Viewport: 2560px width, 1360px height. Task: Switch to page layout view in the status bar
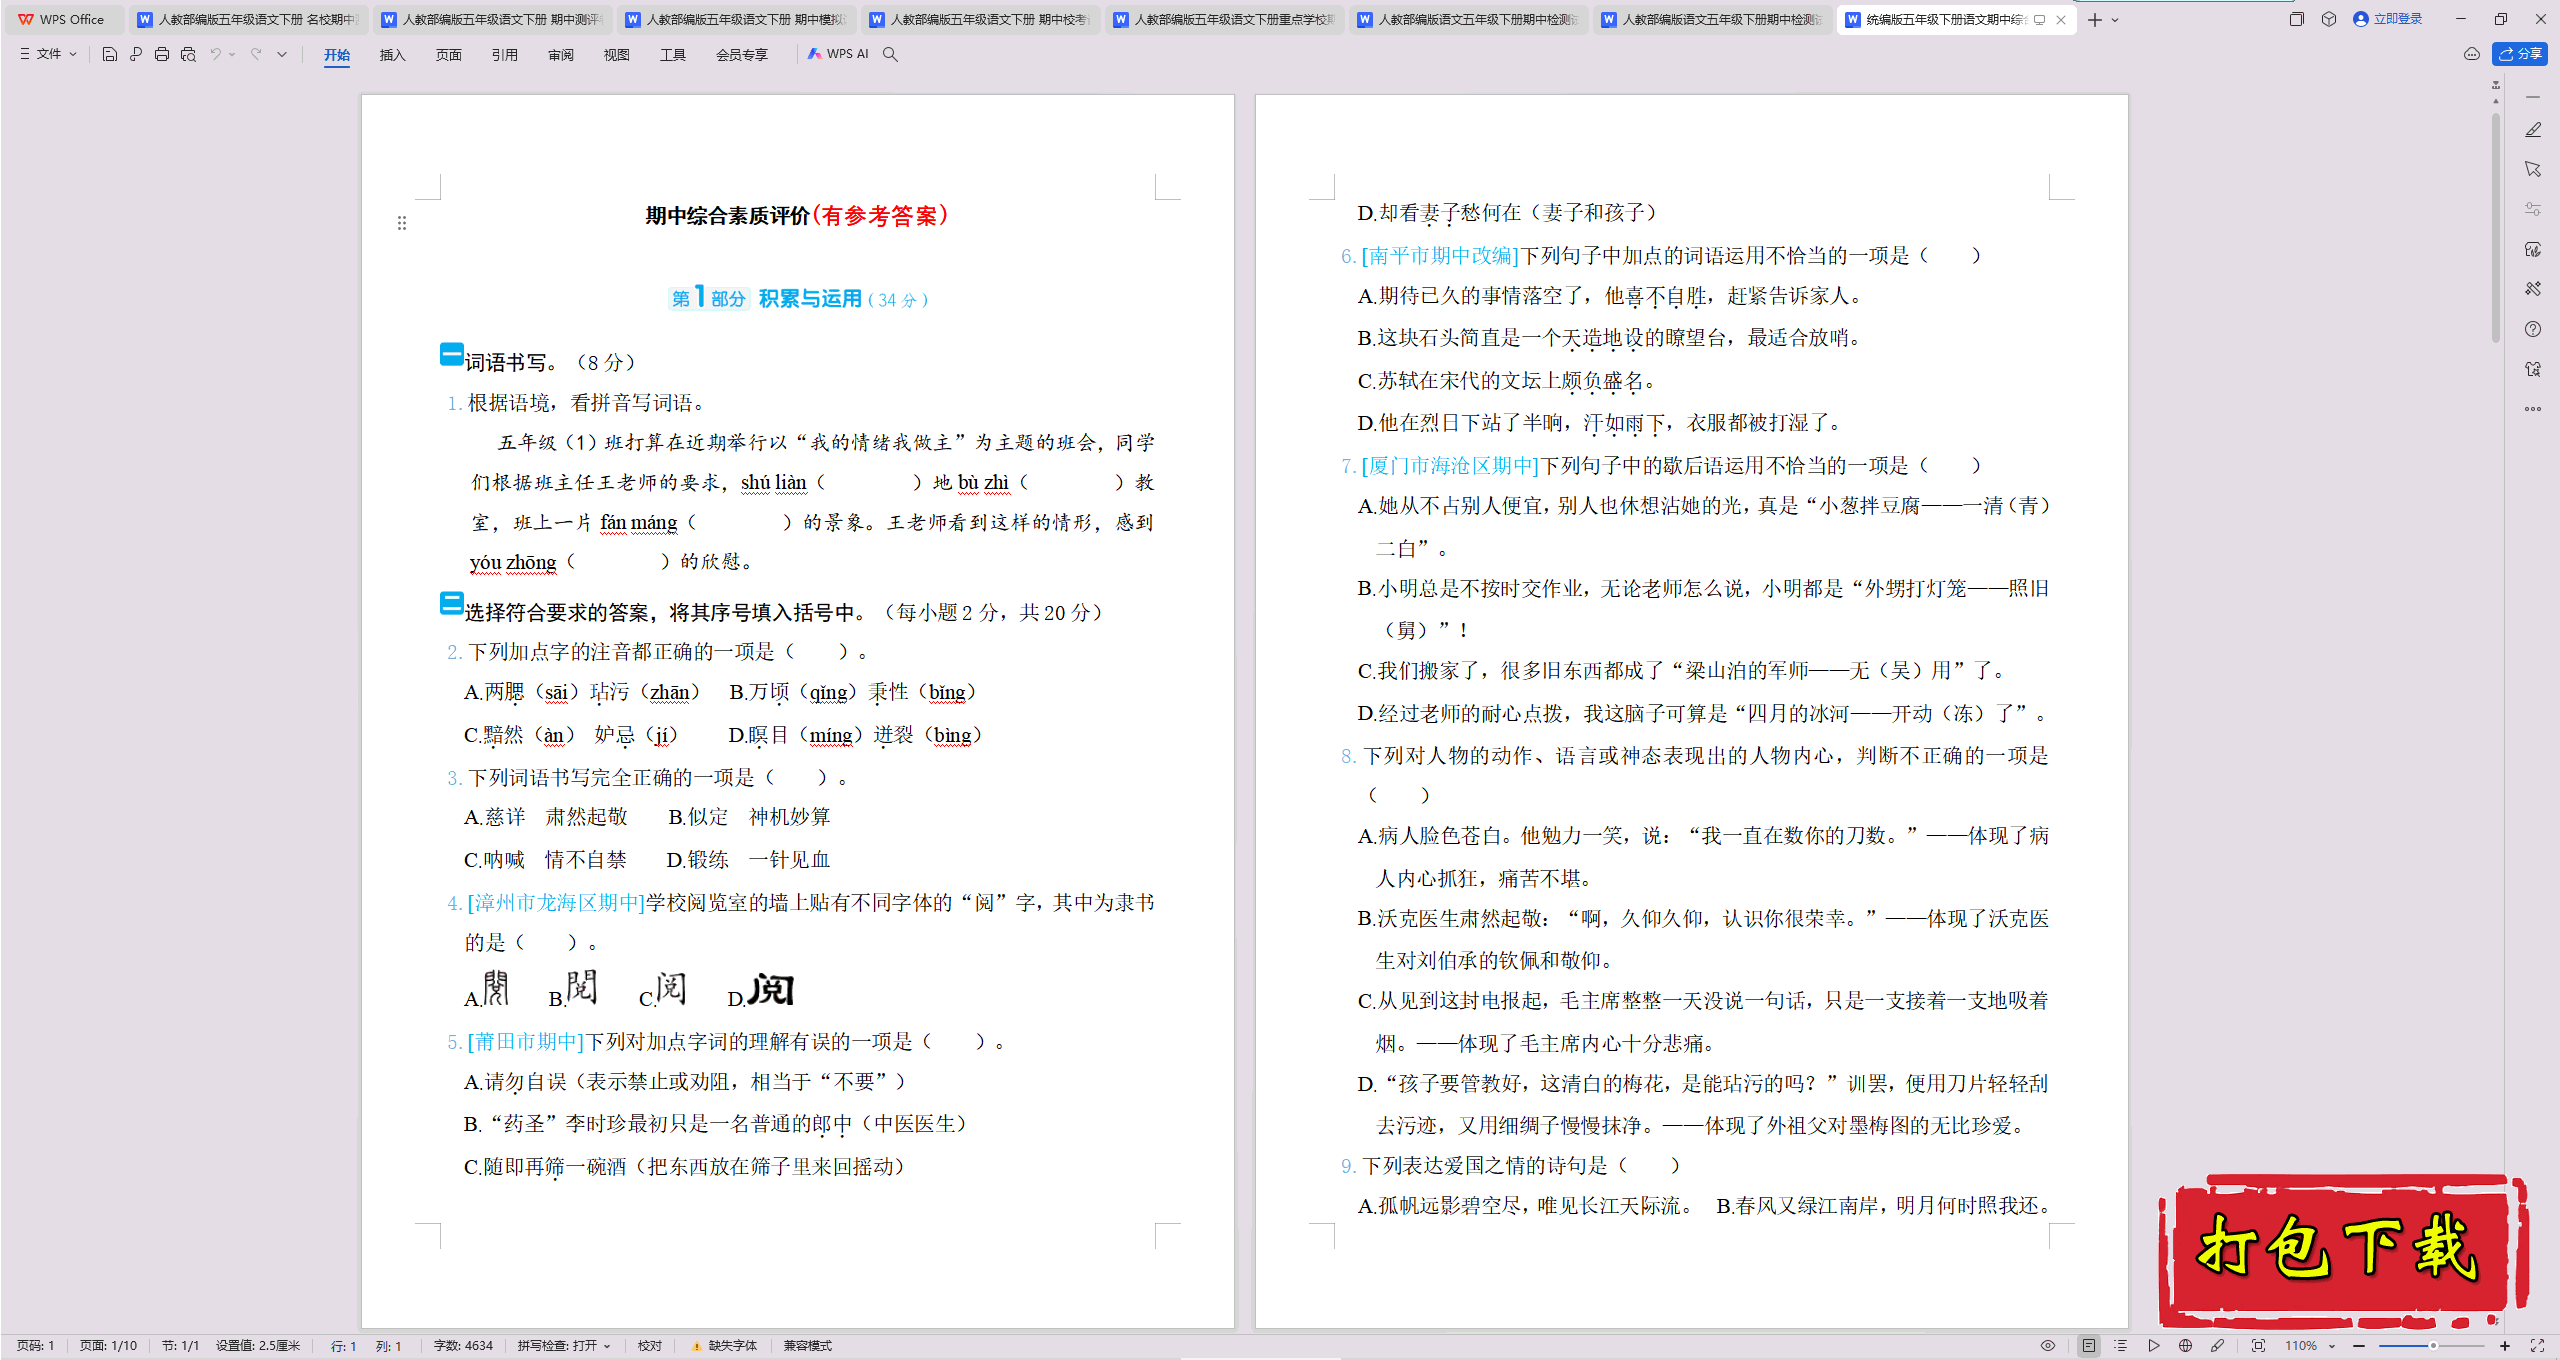2089,1346
